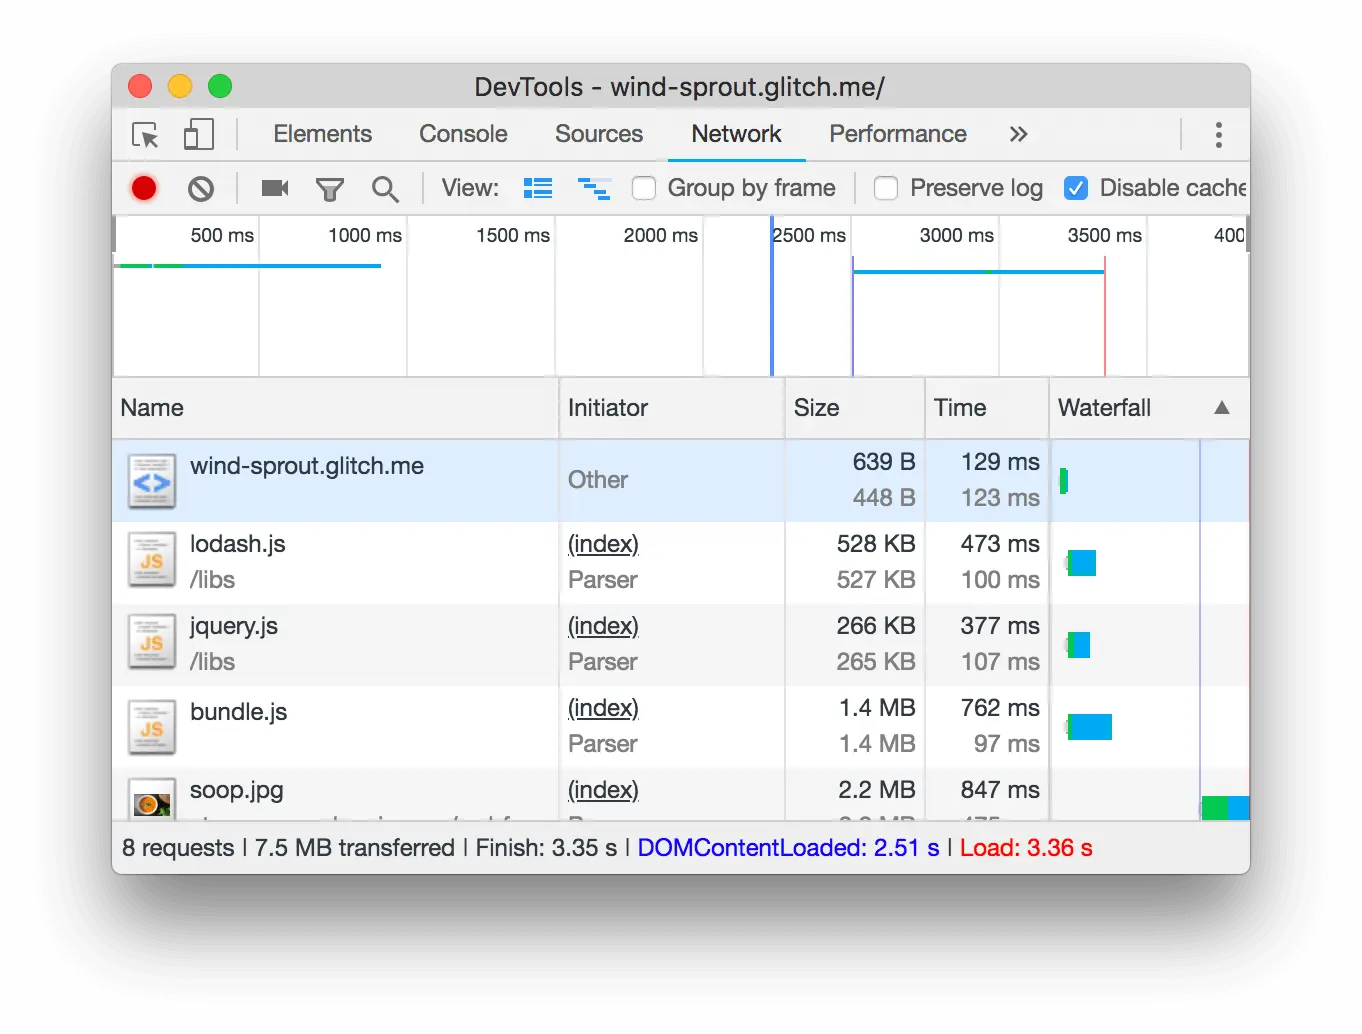Viewport: 1362px width, 1034px height.
Task: Open the (index) initiator link for jquery.js
Action: click(x=603, y=626)
